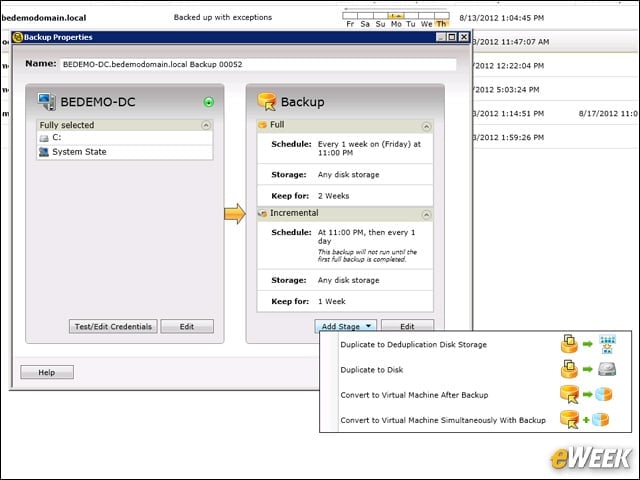Click the '1 Week' keep-for value
This screenshot has height=480, width=640.
331,302
